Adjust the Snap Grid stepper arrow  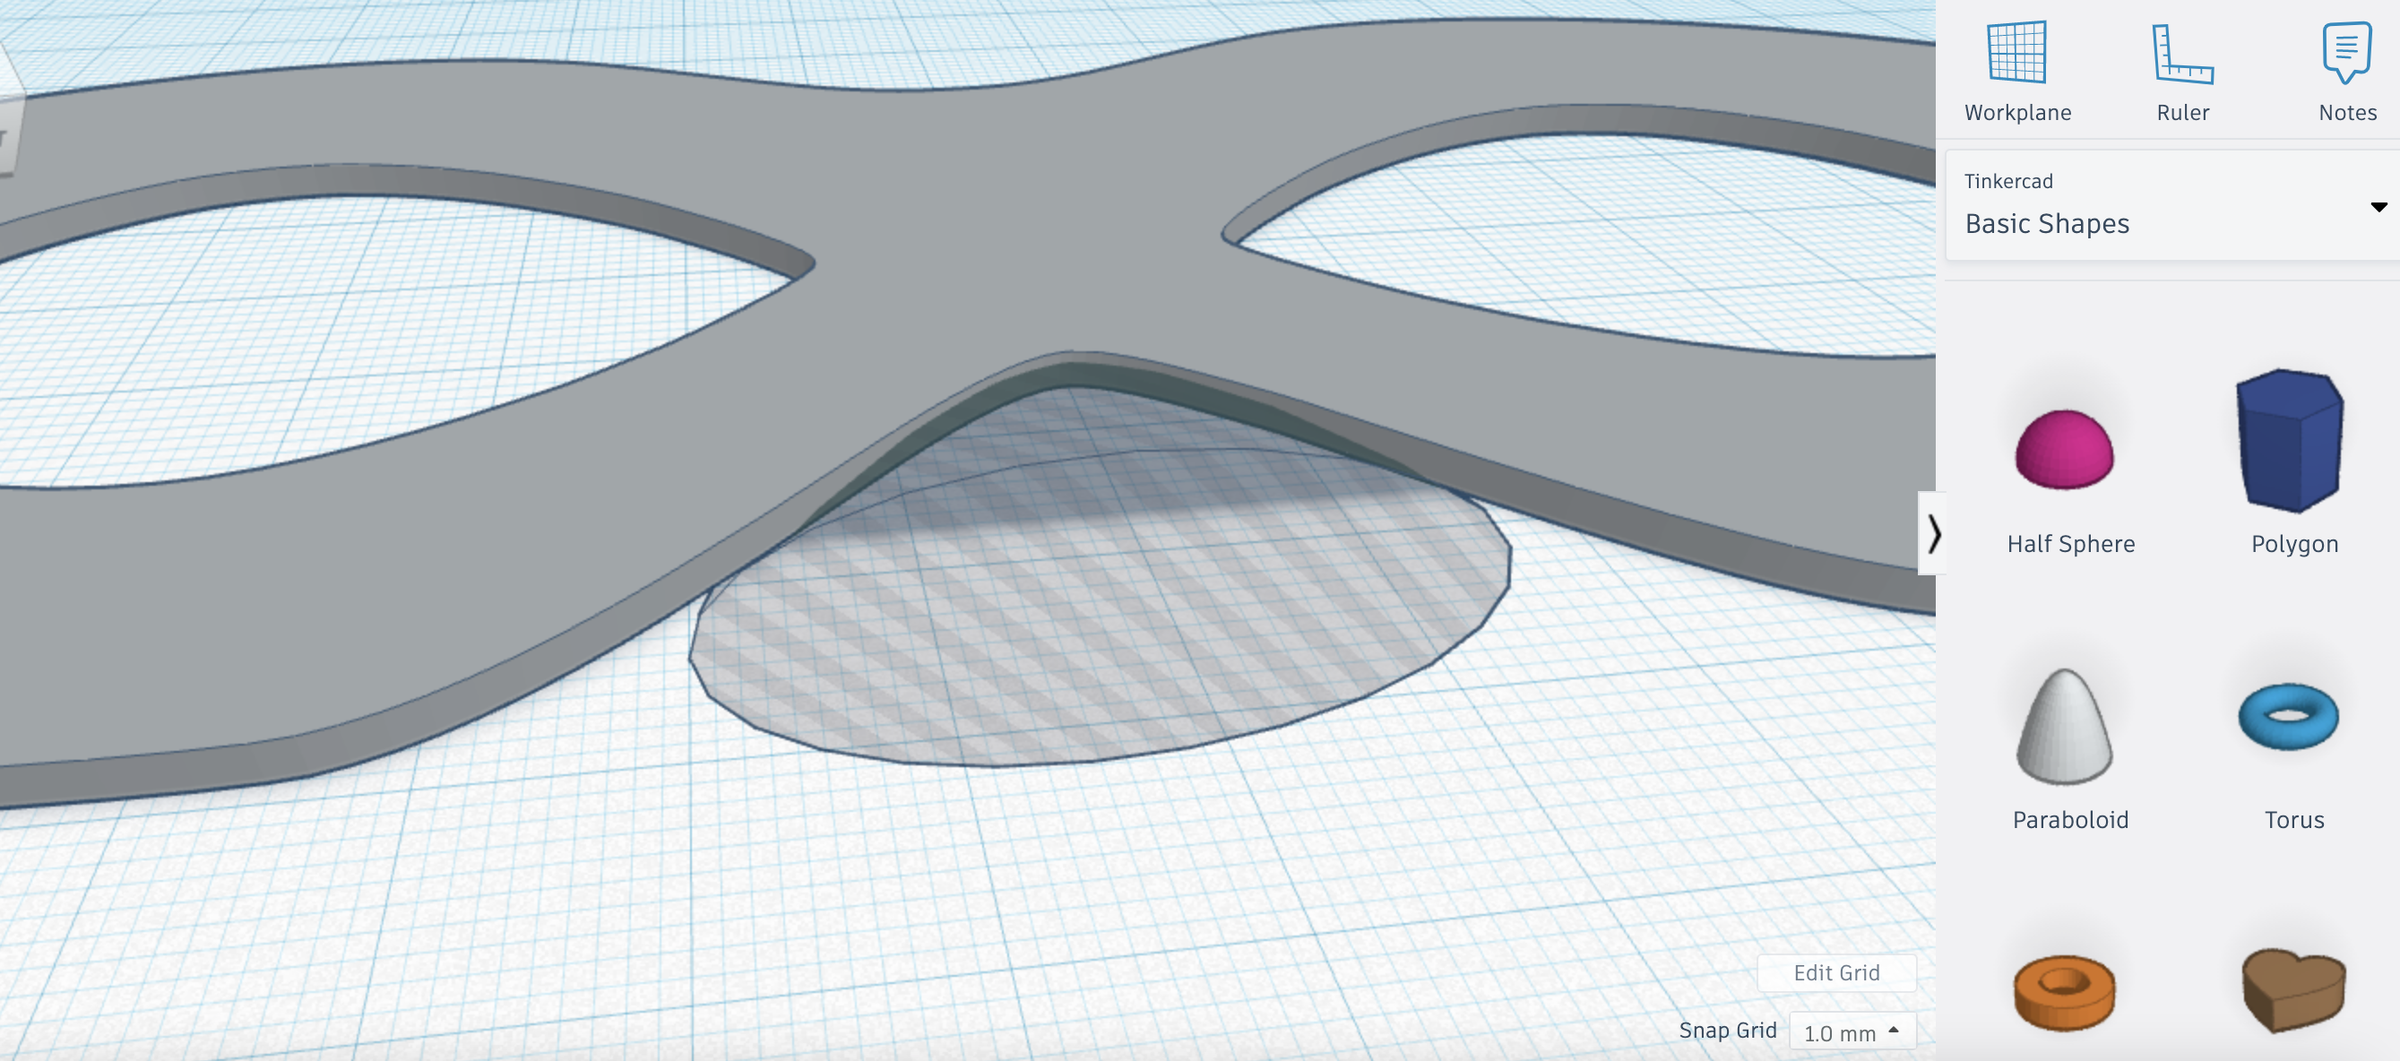pos(1893,1029)
